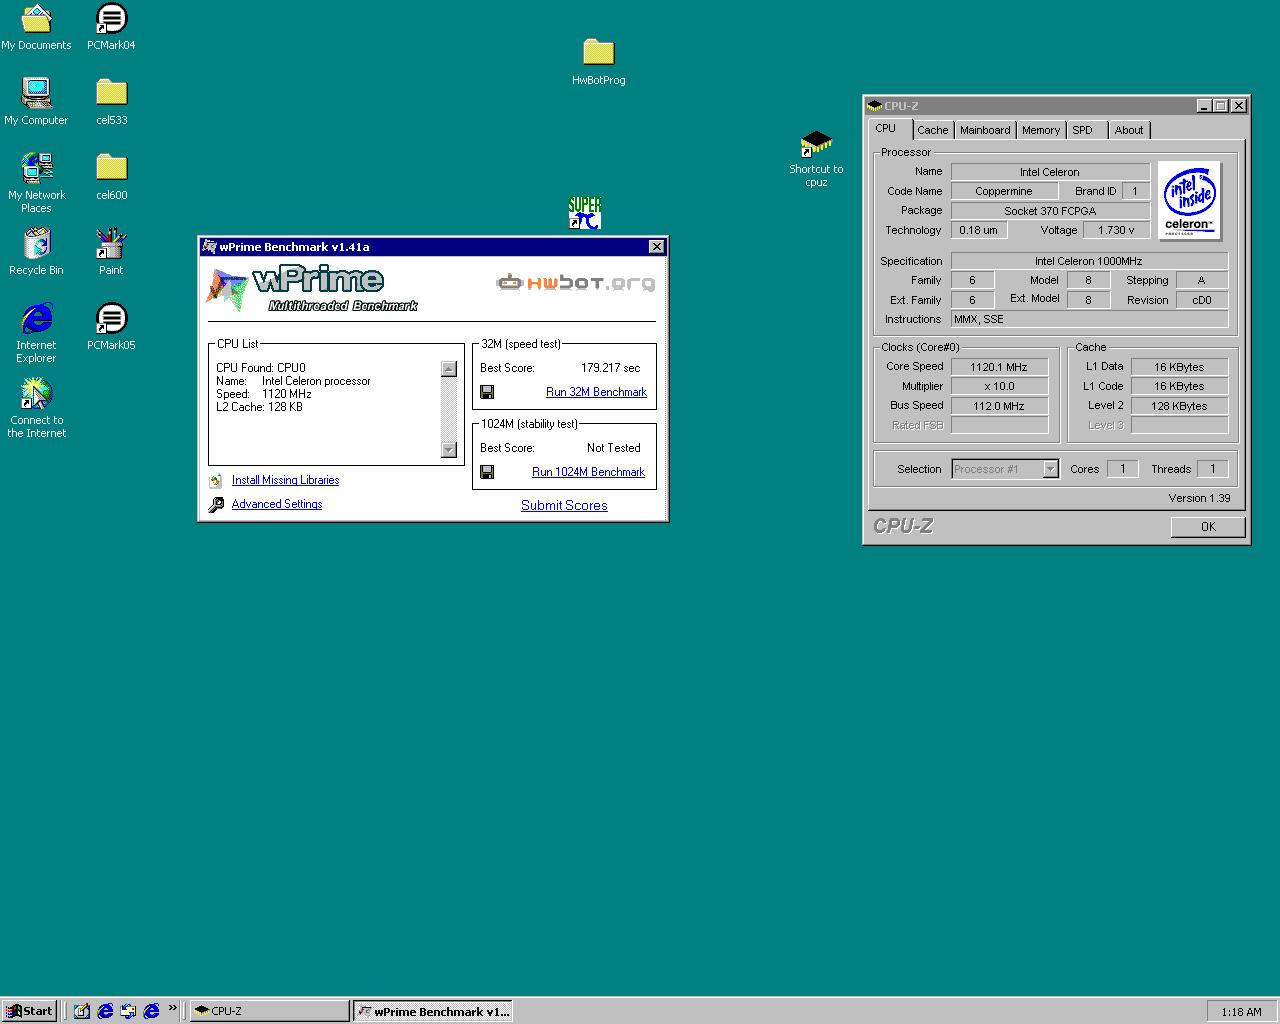This screenshot has height=1024, width=1280.
Task: Select the Recycle Bin icon
Action: point(36,251)
